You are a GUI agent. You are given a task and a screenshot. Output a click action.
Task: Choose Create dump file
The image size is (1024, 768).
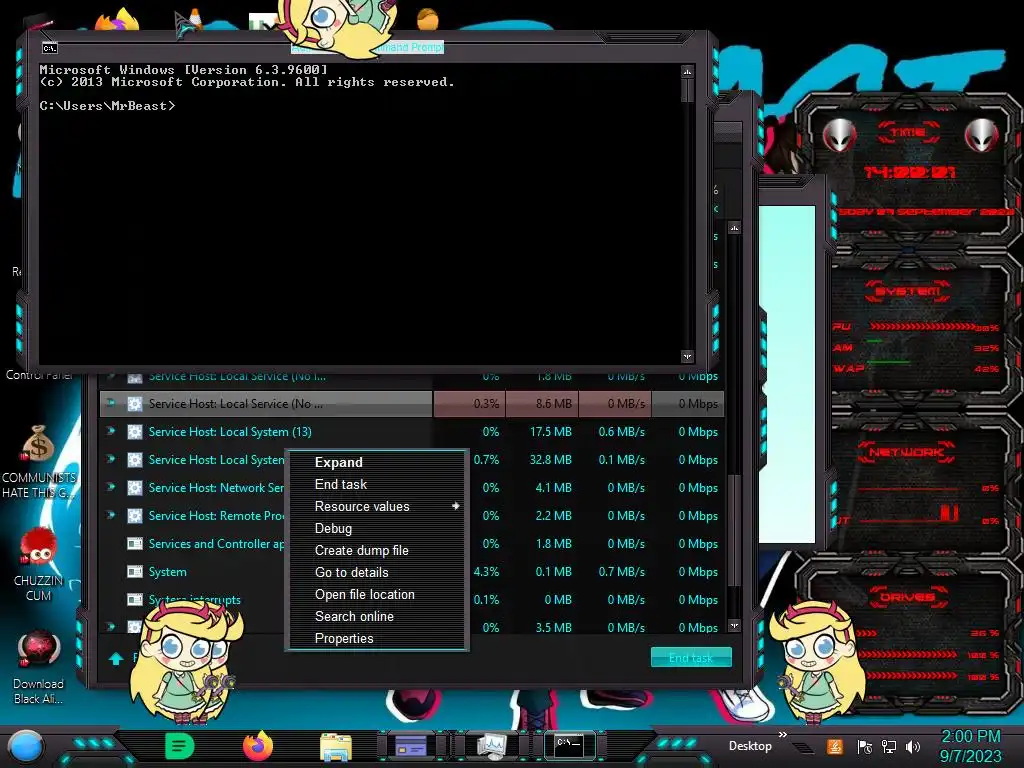tap(361, 551)
